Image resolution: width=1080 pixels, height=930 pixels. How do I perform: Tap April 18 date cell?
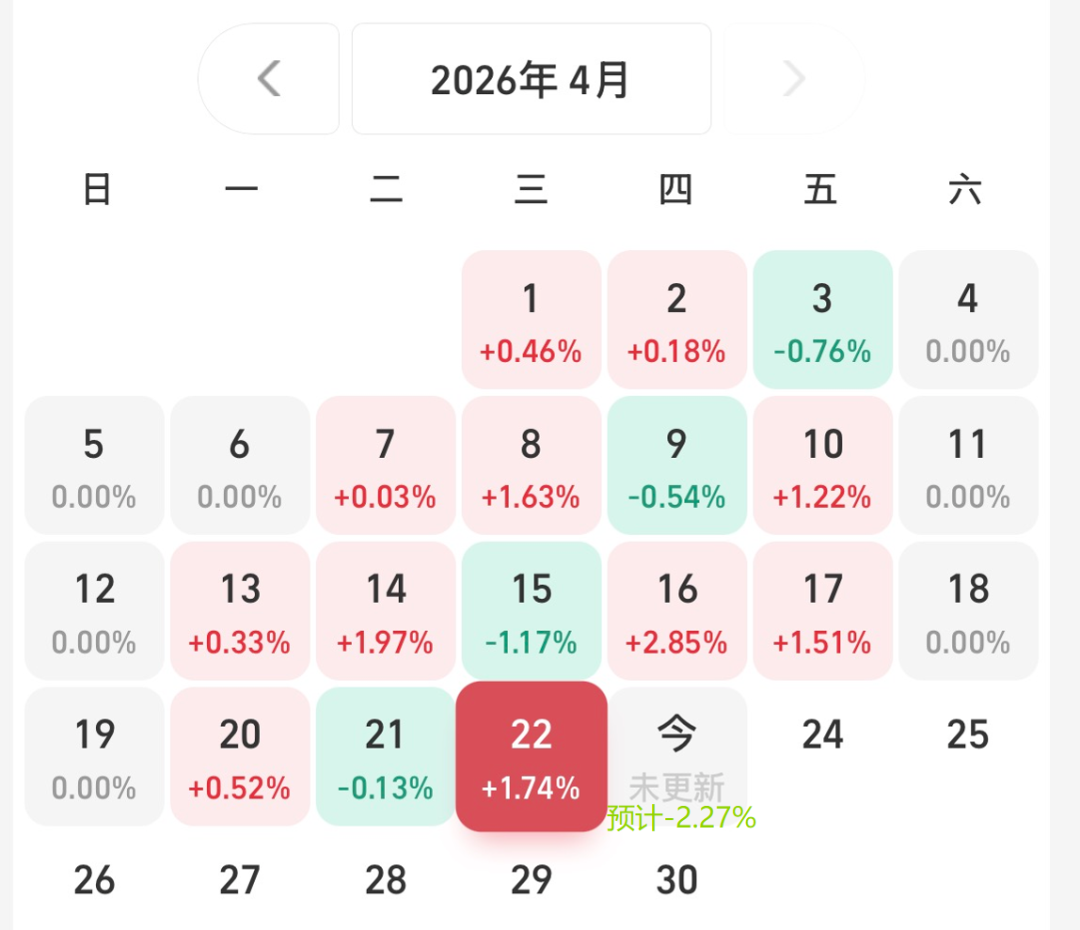click(968, 611)
